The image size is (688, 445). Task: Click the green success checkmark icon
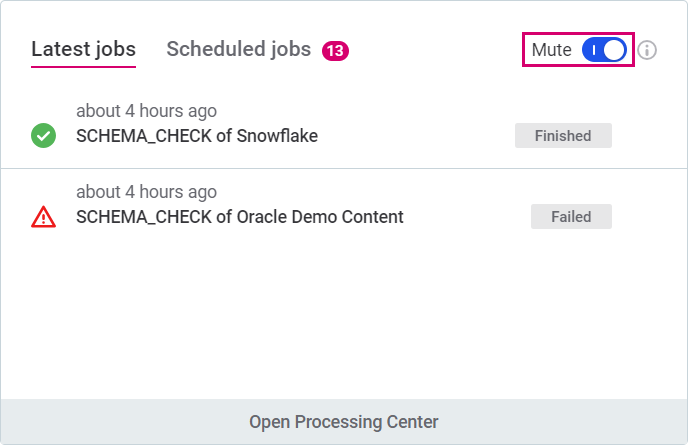[x=43, y=135]
